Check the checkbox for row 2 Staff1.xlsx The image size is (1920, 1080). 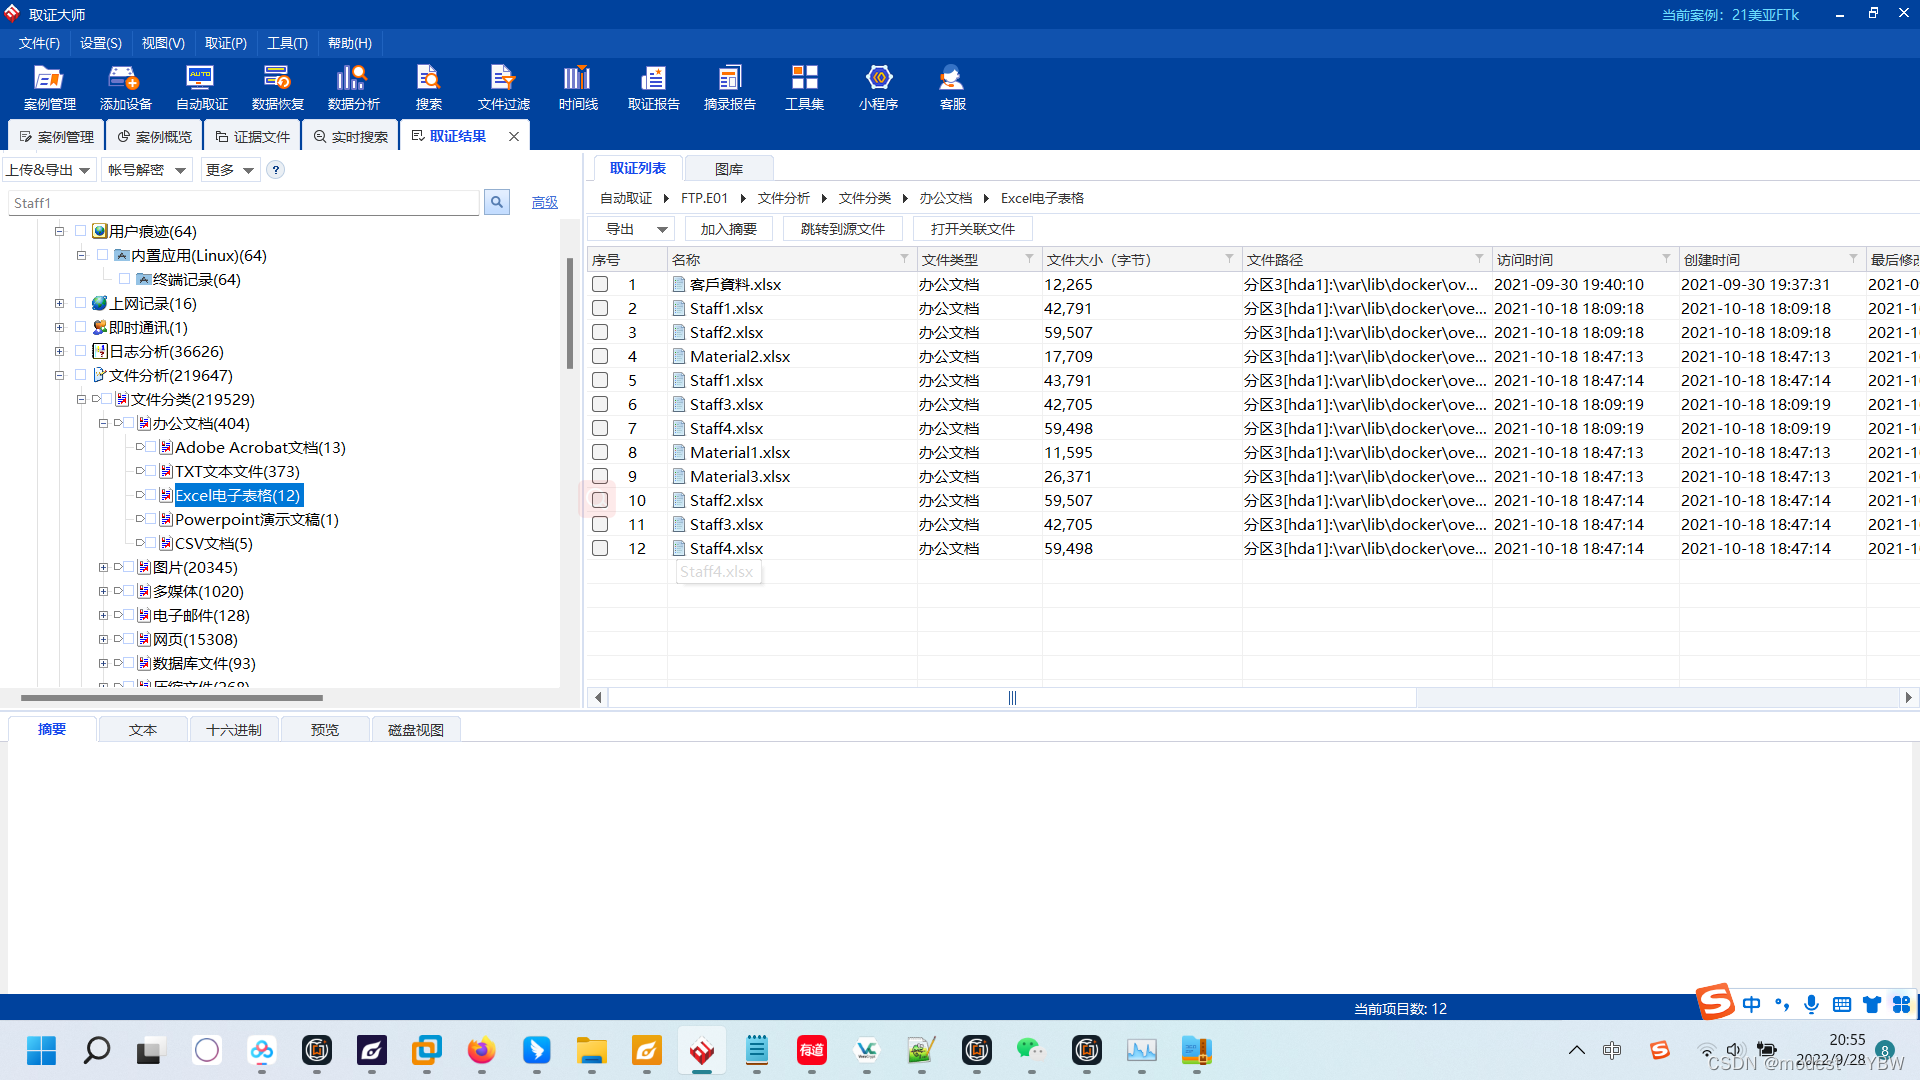coord(600,308)
